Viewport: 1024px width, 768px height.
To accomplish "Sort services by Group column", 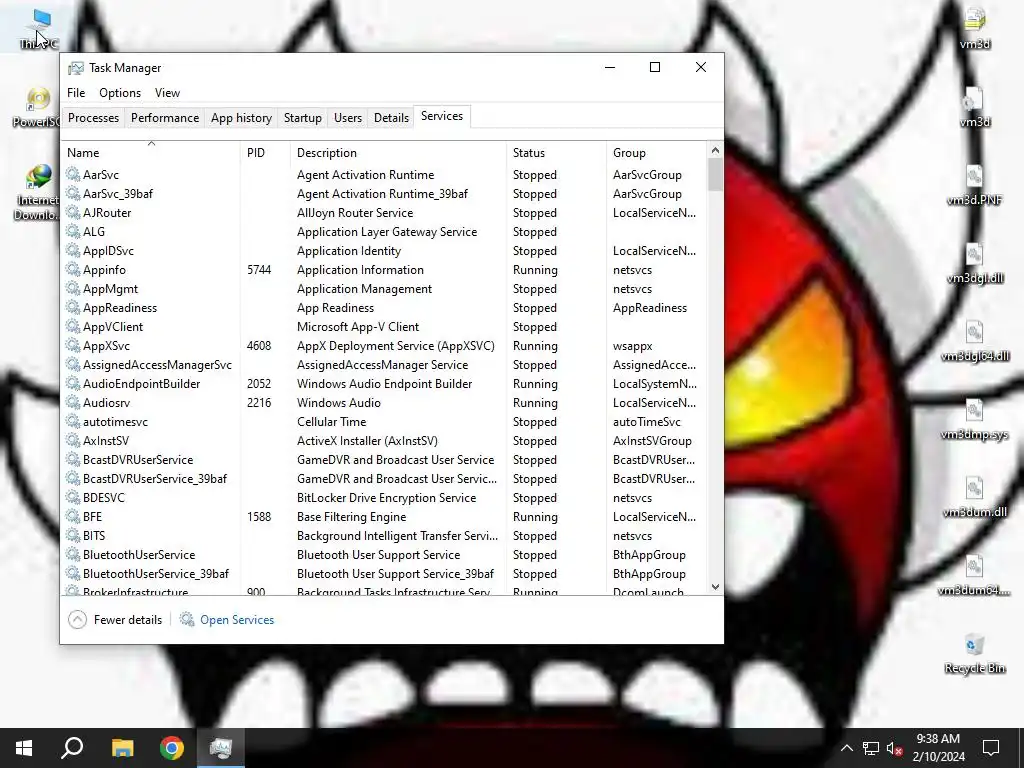I will [x=657, y=152].
